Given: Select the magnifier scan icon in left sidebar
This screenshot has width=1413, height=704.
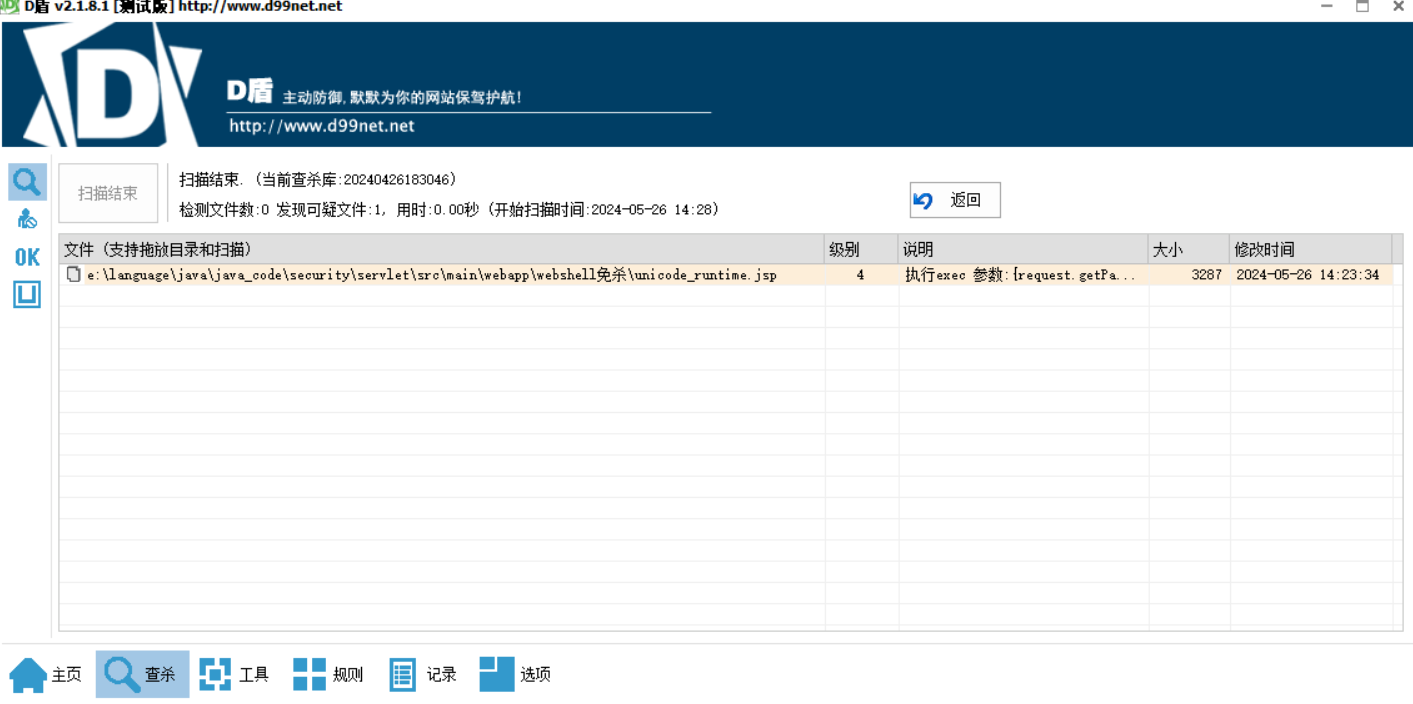Looking at the screenshot, I should (27, 182).
